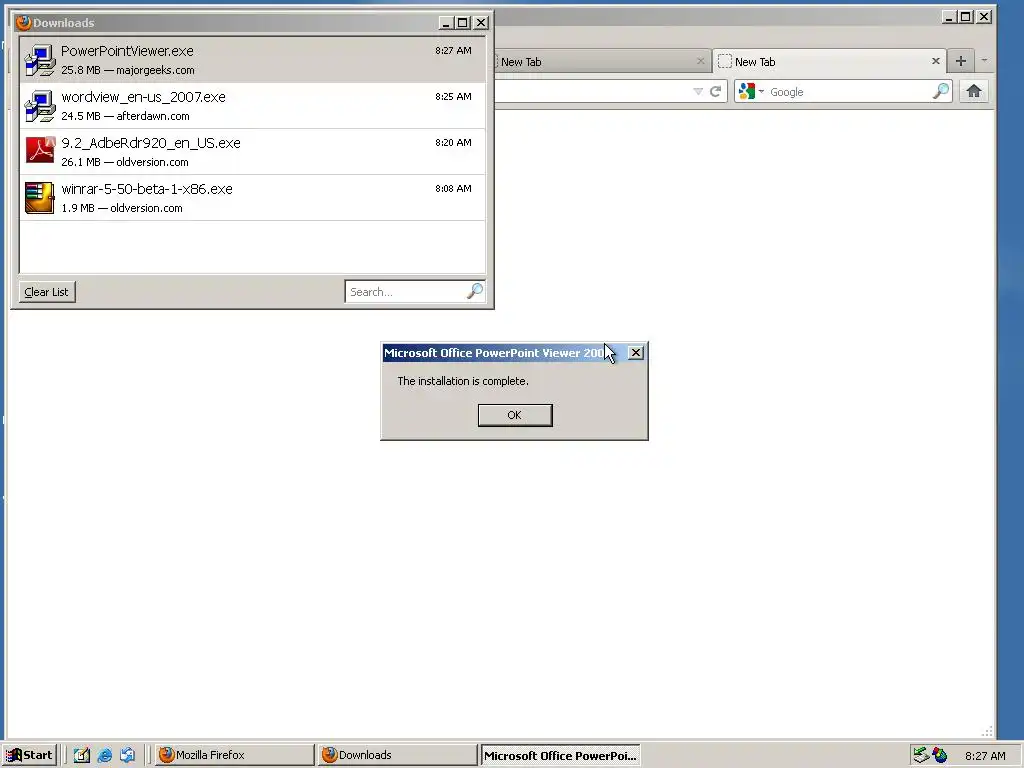Maximize the Firefox browser window

click(966, 17)
